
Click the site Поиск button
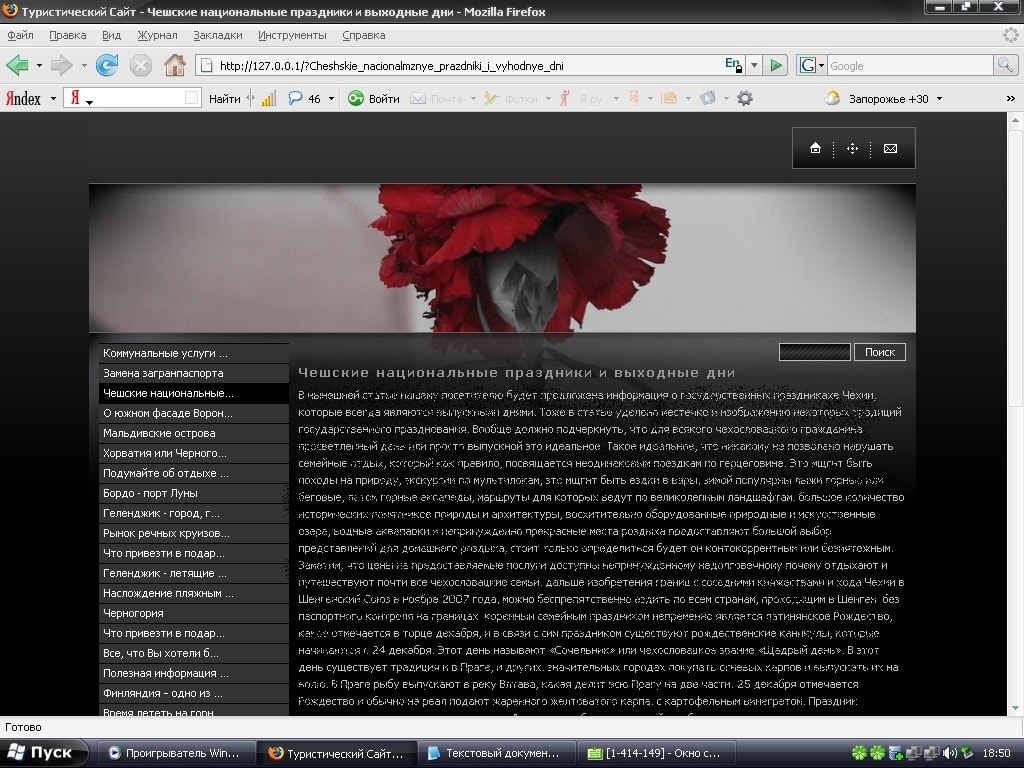tap(880, 352)
